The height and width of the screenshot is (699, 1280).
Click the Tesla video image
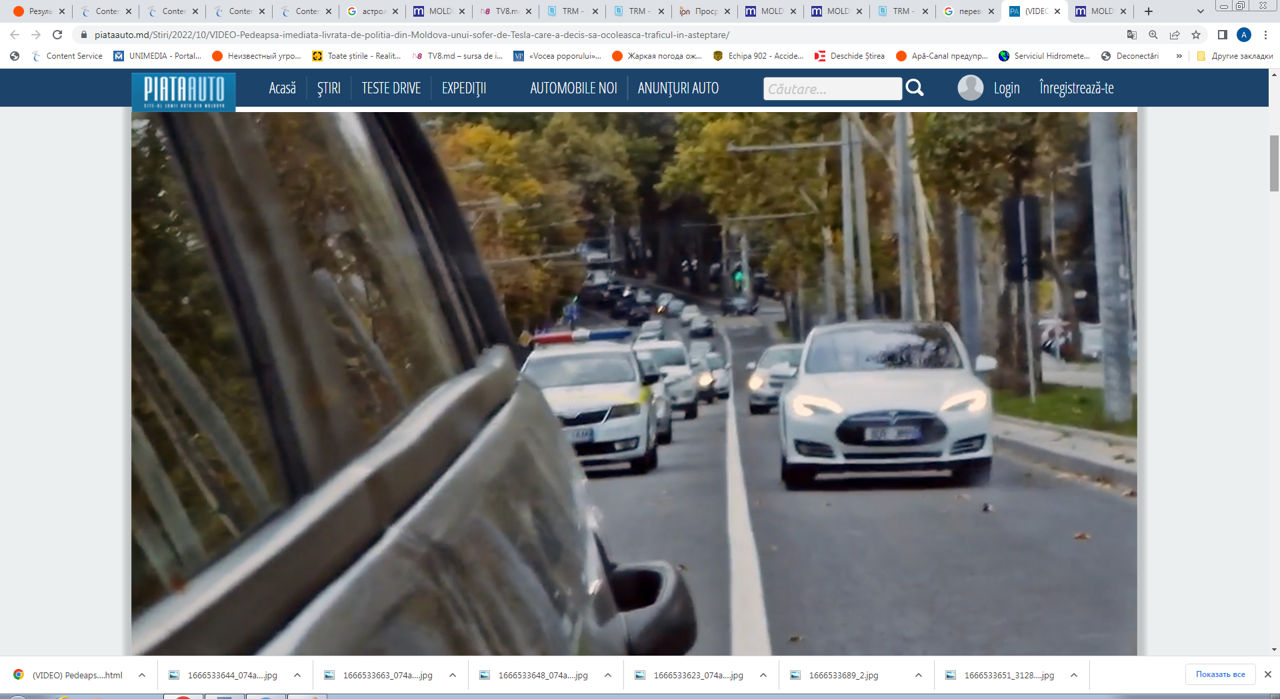click(x=634, y=383)
